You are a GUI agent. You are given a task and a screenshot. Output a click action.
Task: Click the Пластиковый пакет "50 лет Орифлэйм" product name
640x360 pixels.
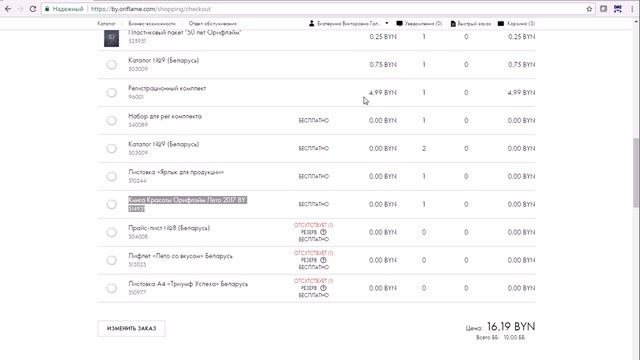point(185,33)
